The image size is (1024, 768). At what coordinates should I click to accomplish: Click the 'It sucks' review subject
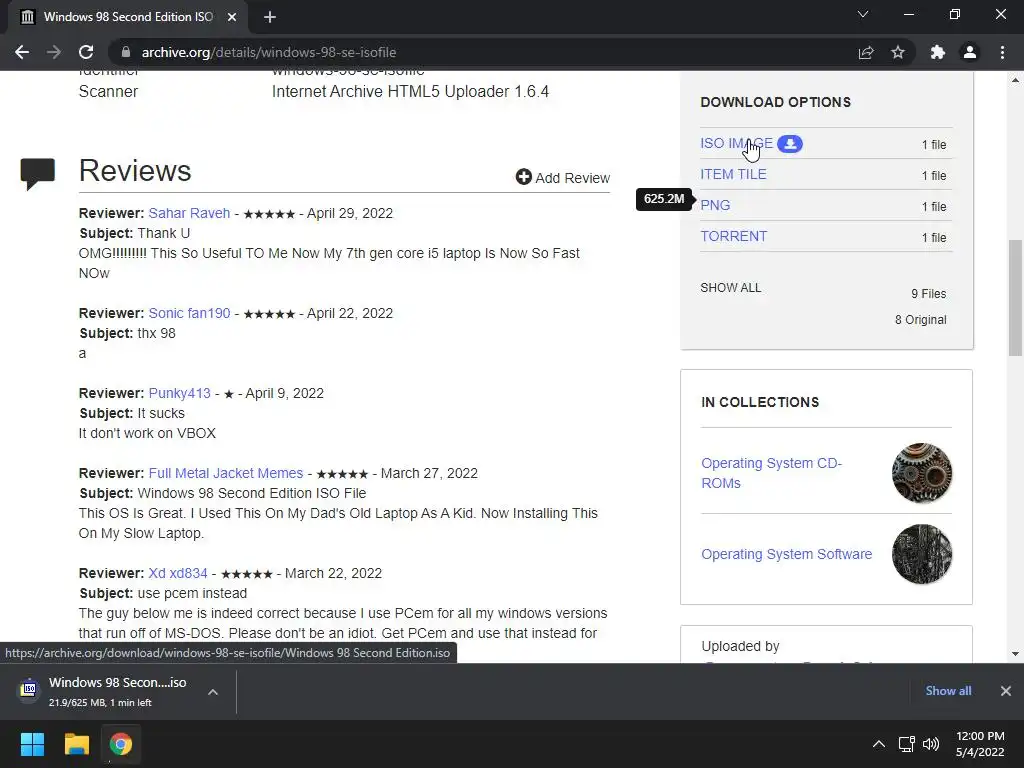[x=161, y=413]
